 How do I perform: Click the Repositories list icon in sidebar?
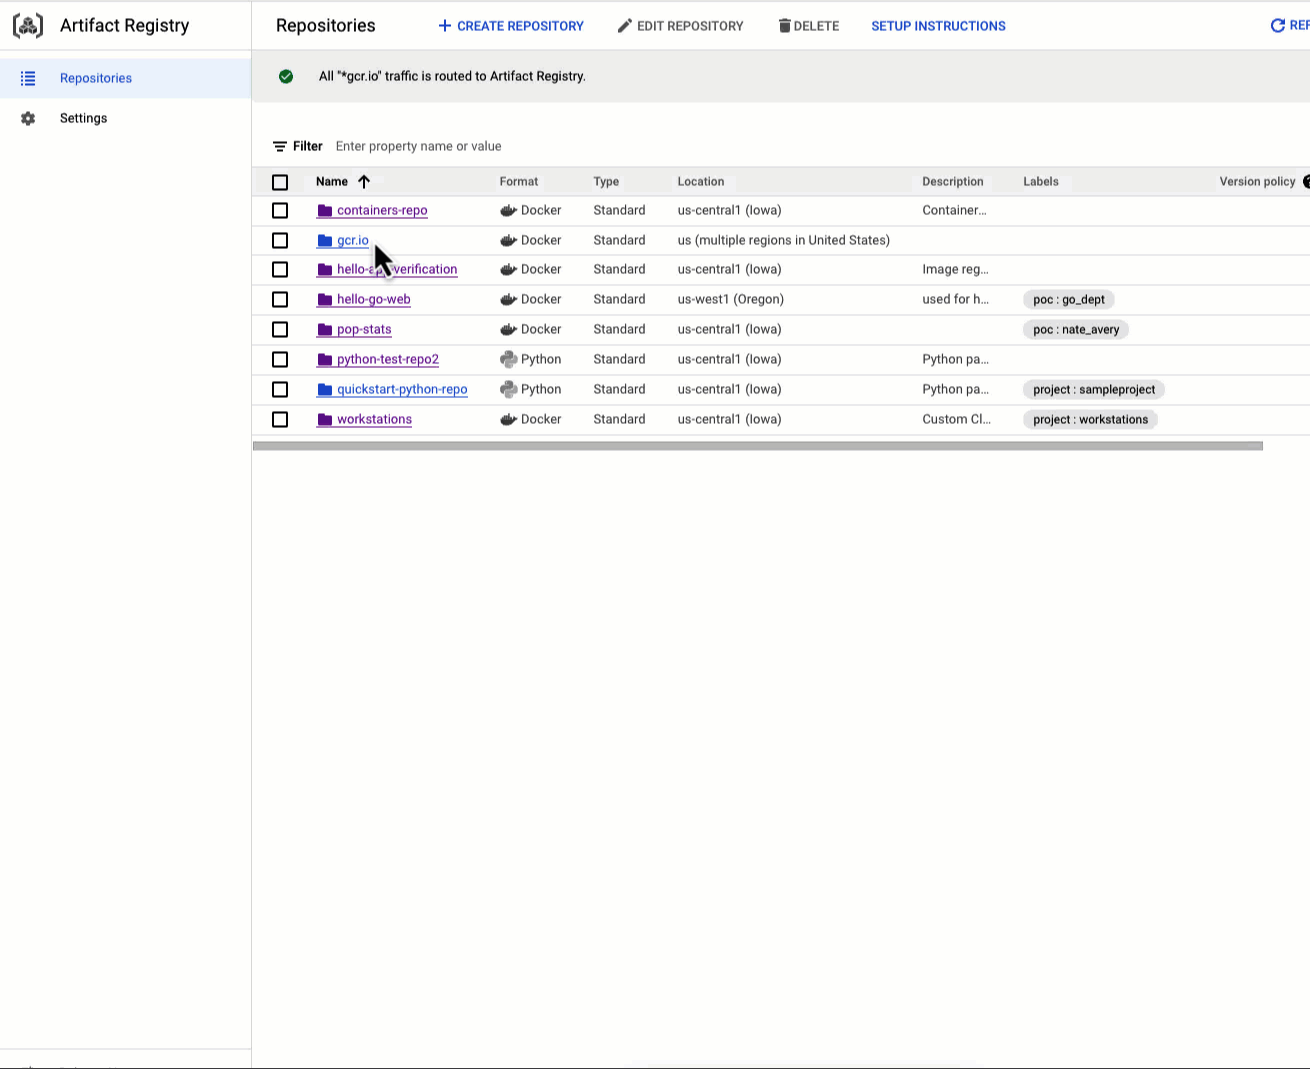point(28,78)
